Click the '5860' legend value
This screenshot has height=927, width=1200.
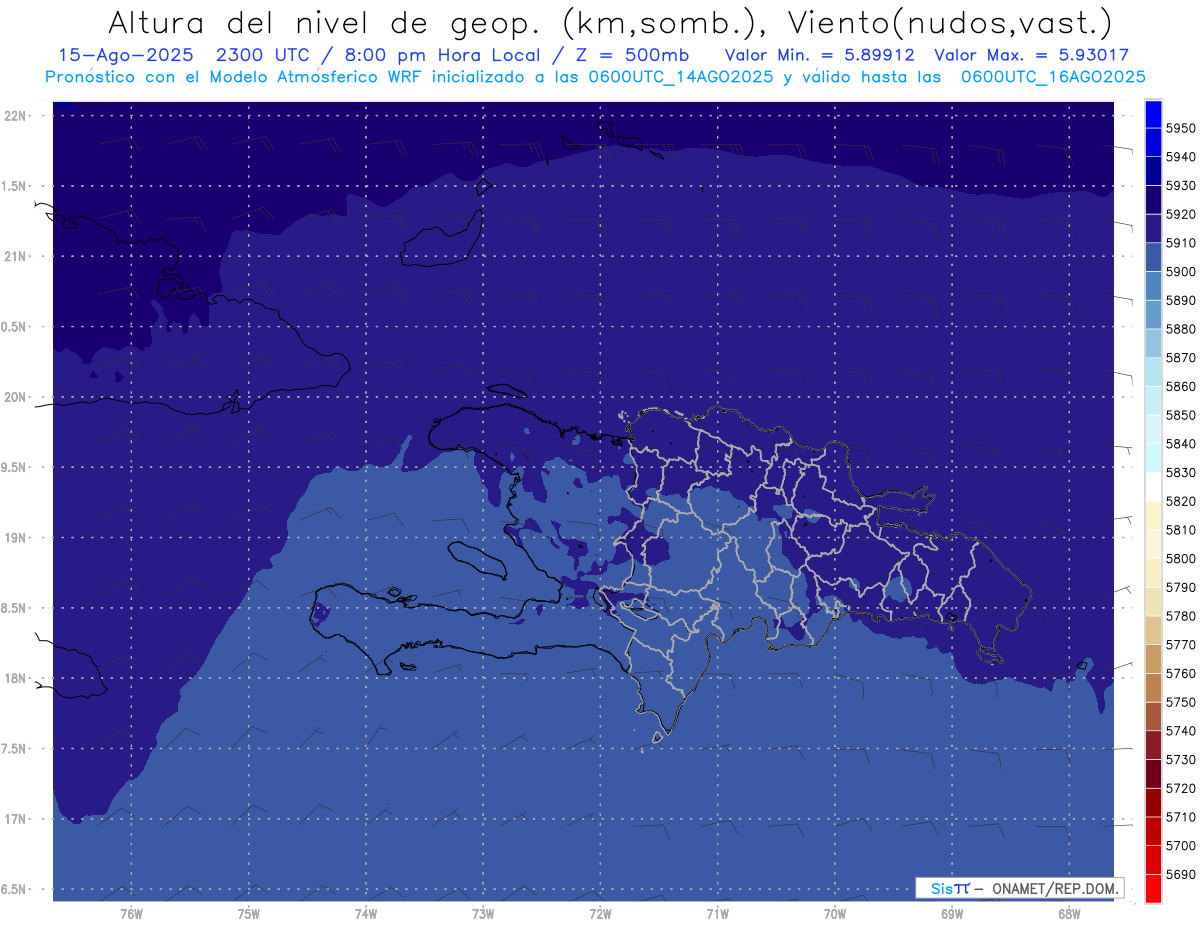1179,386
